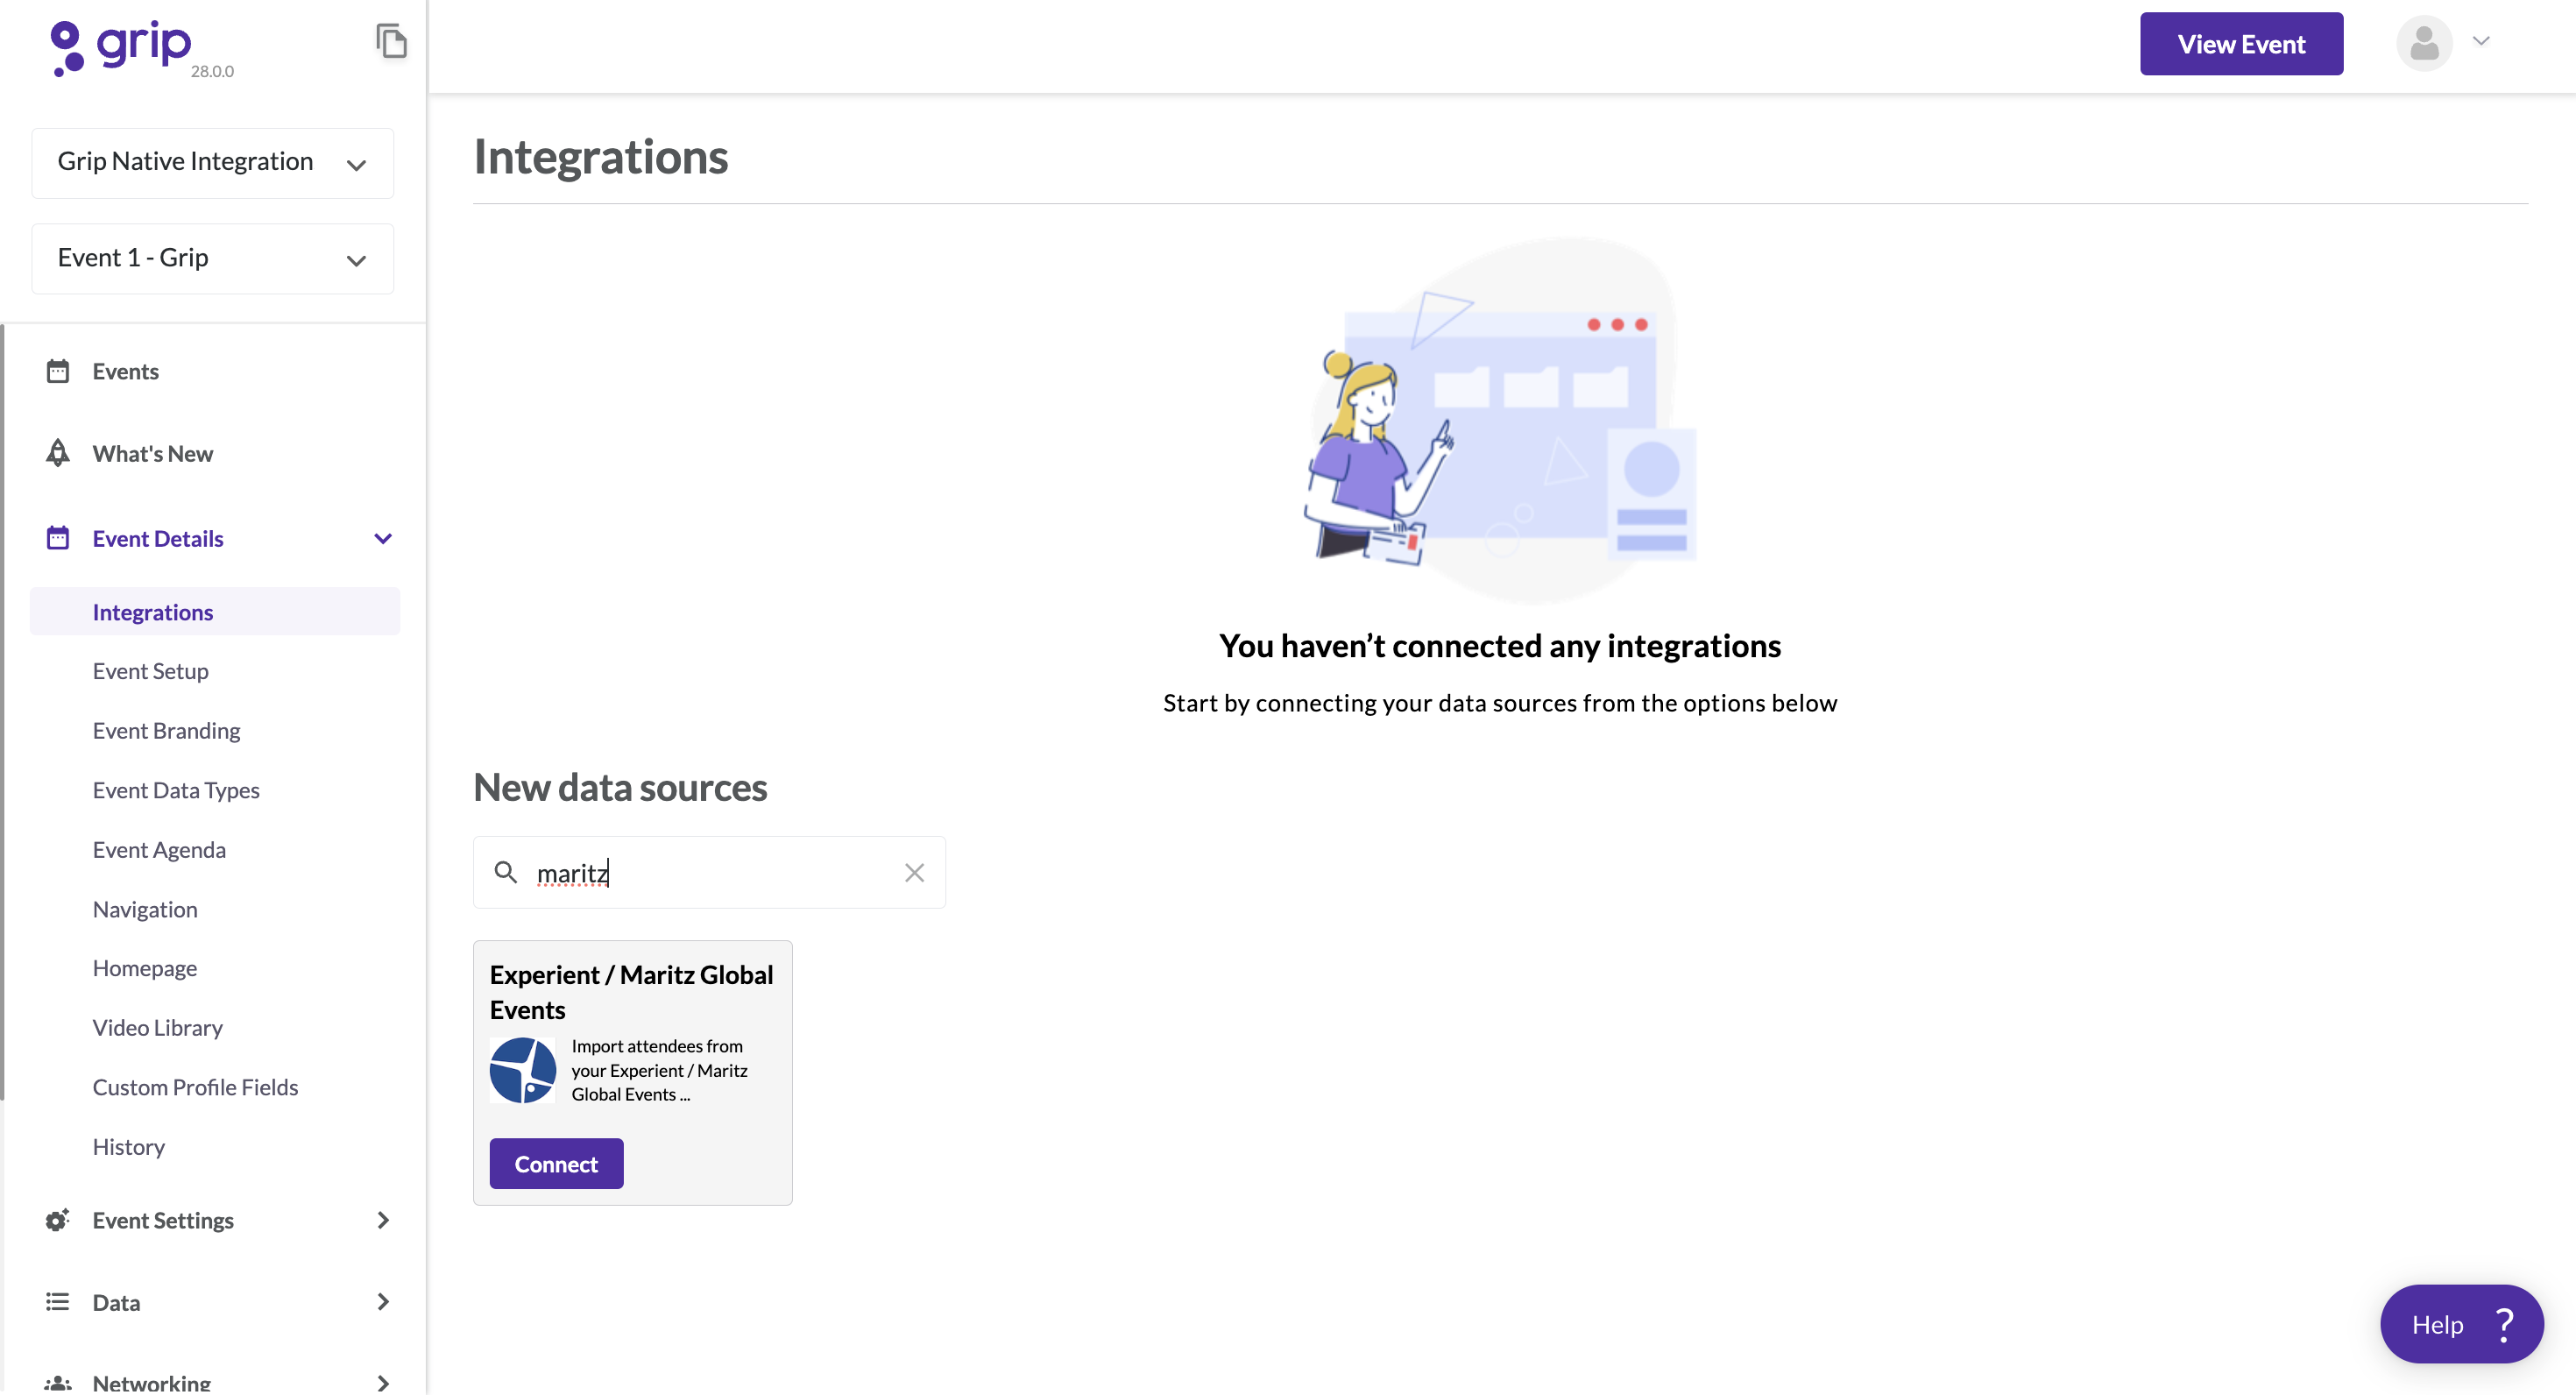Click the Event Settings gear icon
Image resolution: width=2576 pixels, height=1395 pixels.
coord(58,1220)
